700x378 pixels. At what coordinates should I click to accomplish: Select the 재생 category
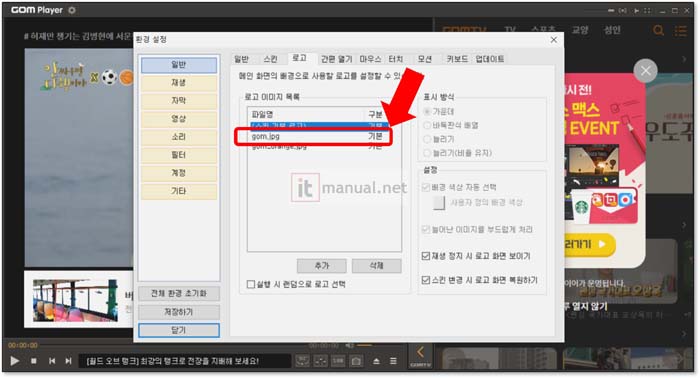[179, 83]
